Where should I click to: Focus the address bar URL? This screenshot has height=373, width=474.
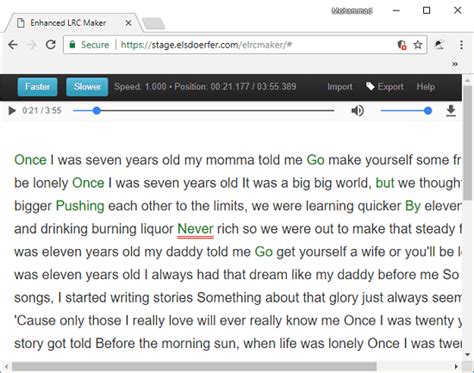point(206,45)
